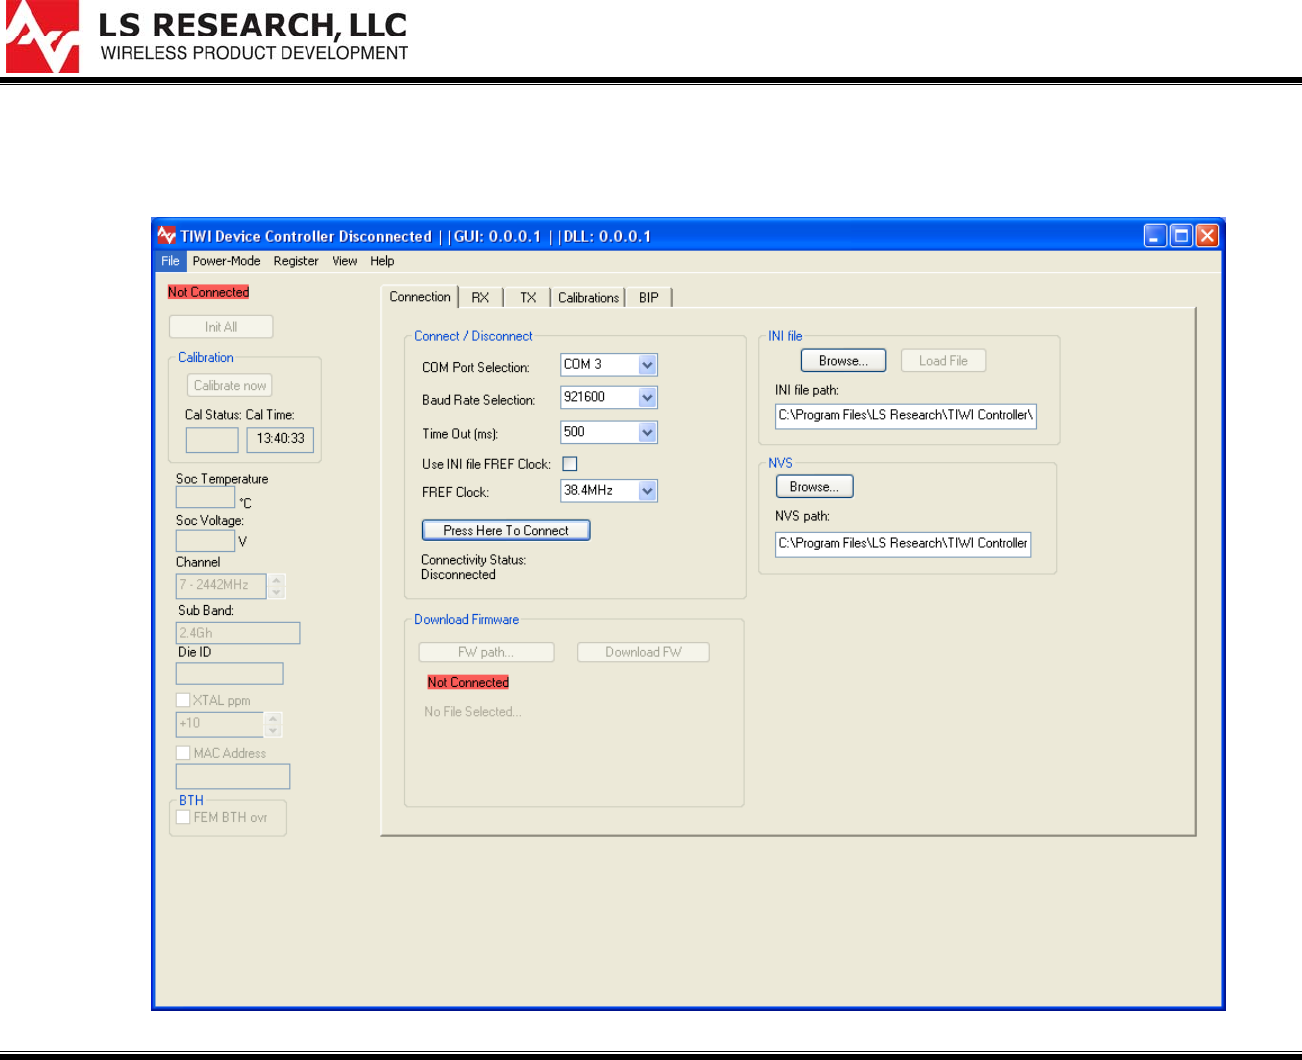The image size is (1302, 1060).
Task: Click Press Here To Connect button
Action: (506, 530)
